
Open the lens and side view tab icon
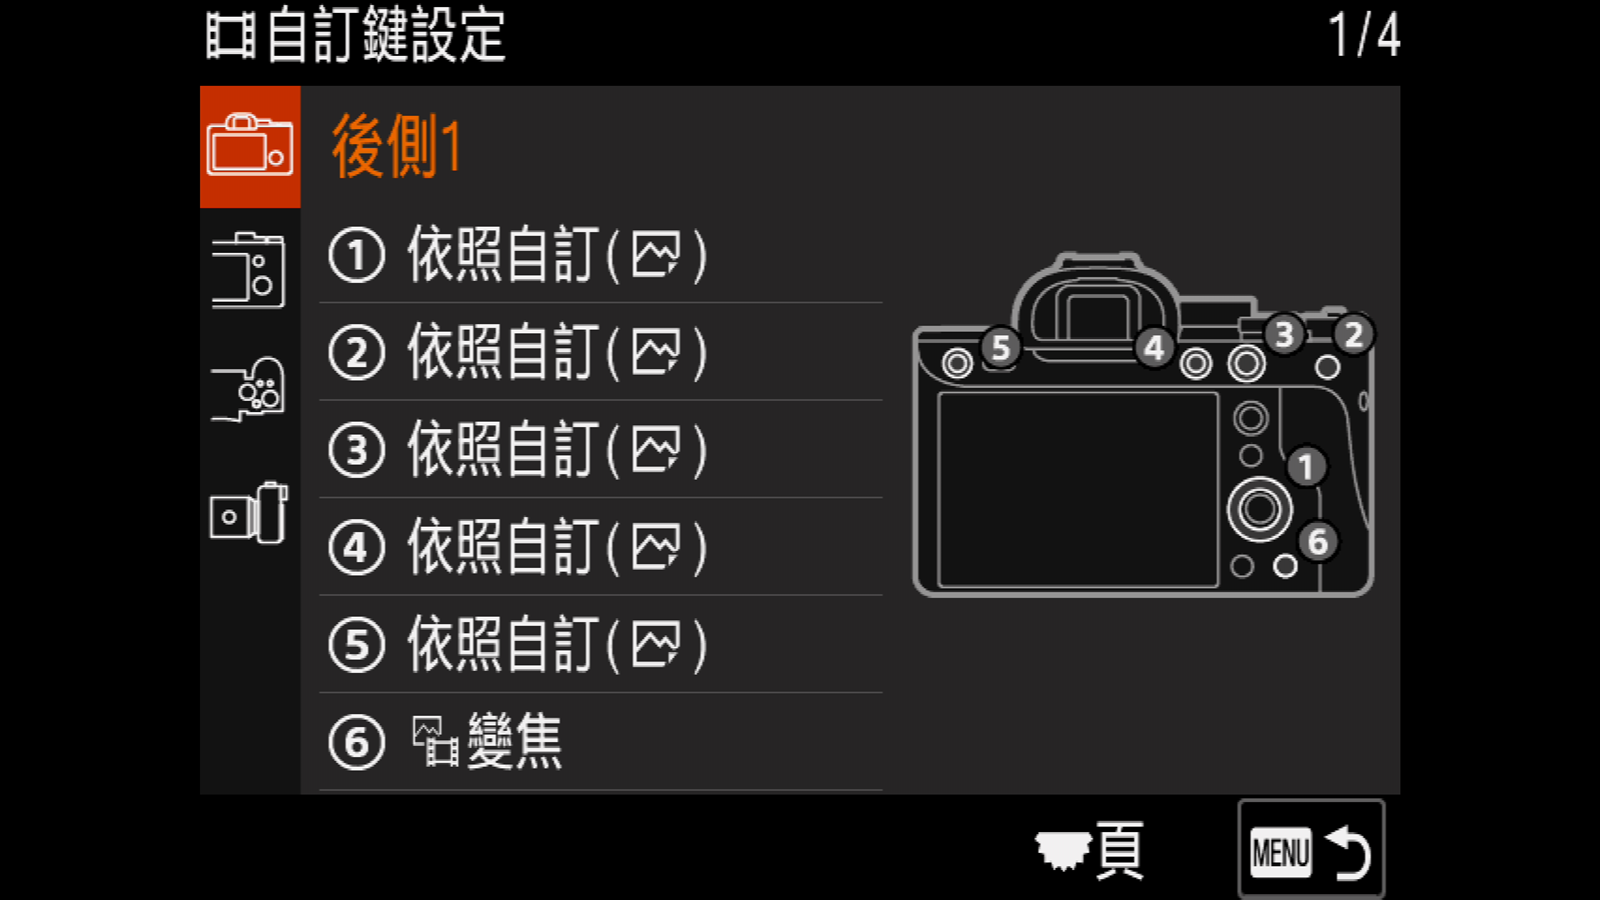(x=249, y=513)
